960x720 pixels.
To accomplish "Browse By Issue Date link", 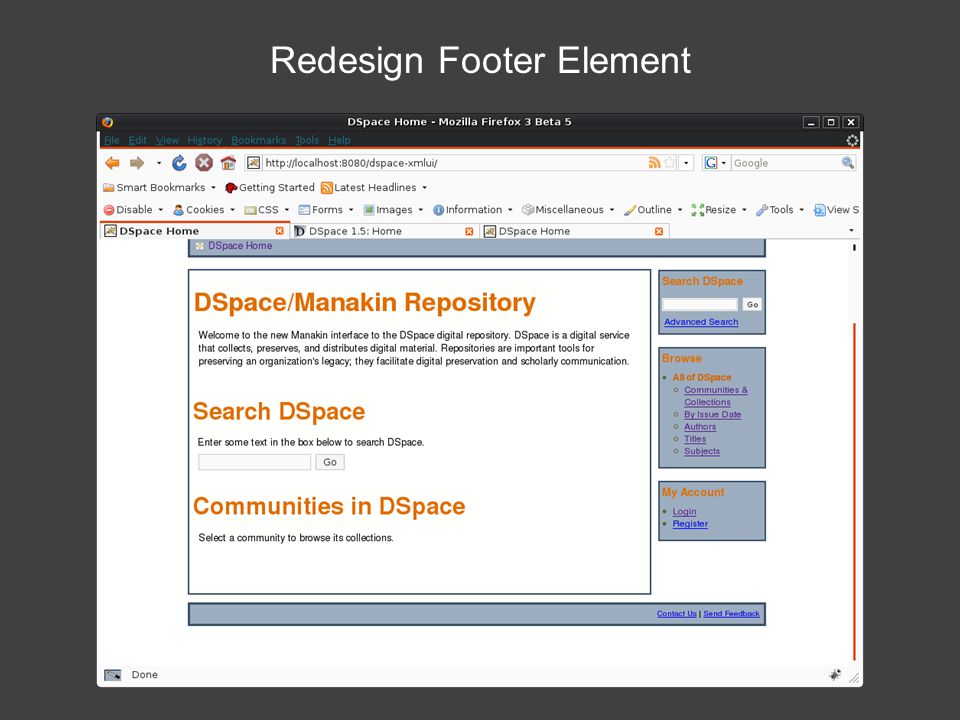I will click(713, 414).
